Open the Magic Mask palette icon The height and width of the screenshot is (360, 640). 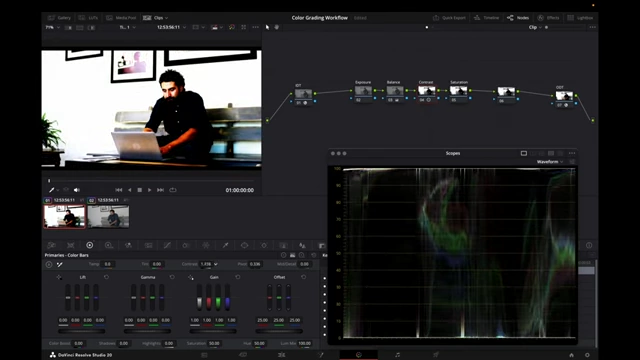tap(283, 245)
